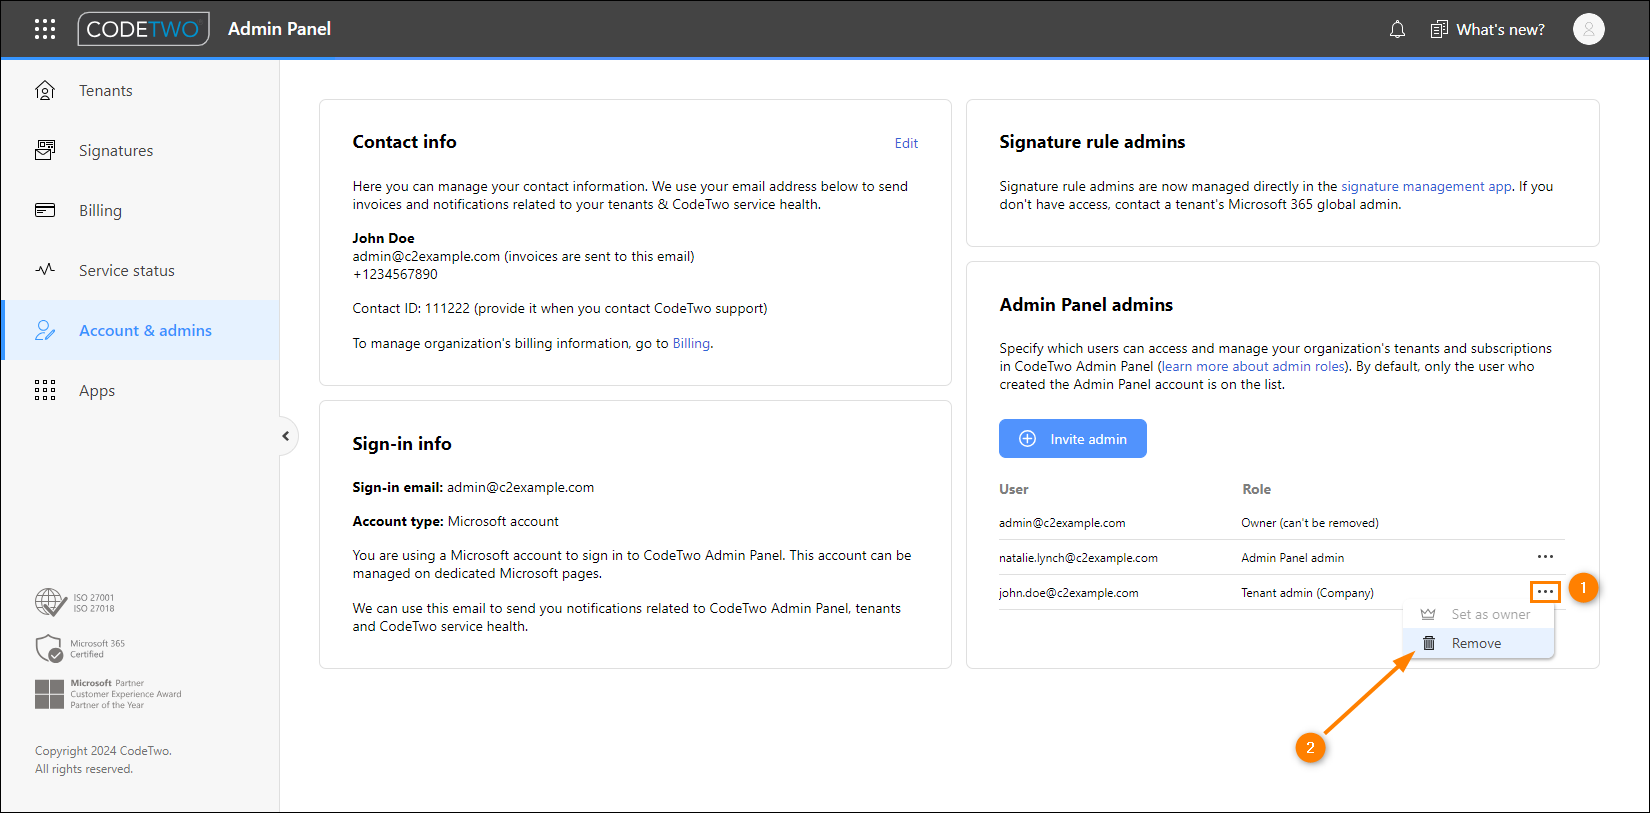Image resolution: width=1650 pixels, height=813 pixels.
Task: Click the Microsoft 365 Certified badge
Action: click(80, 649)
